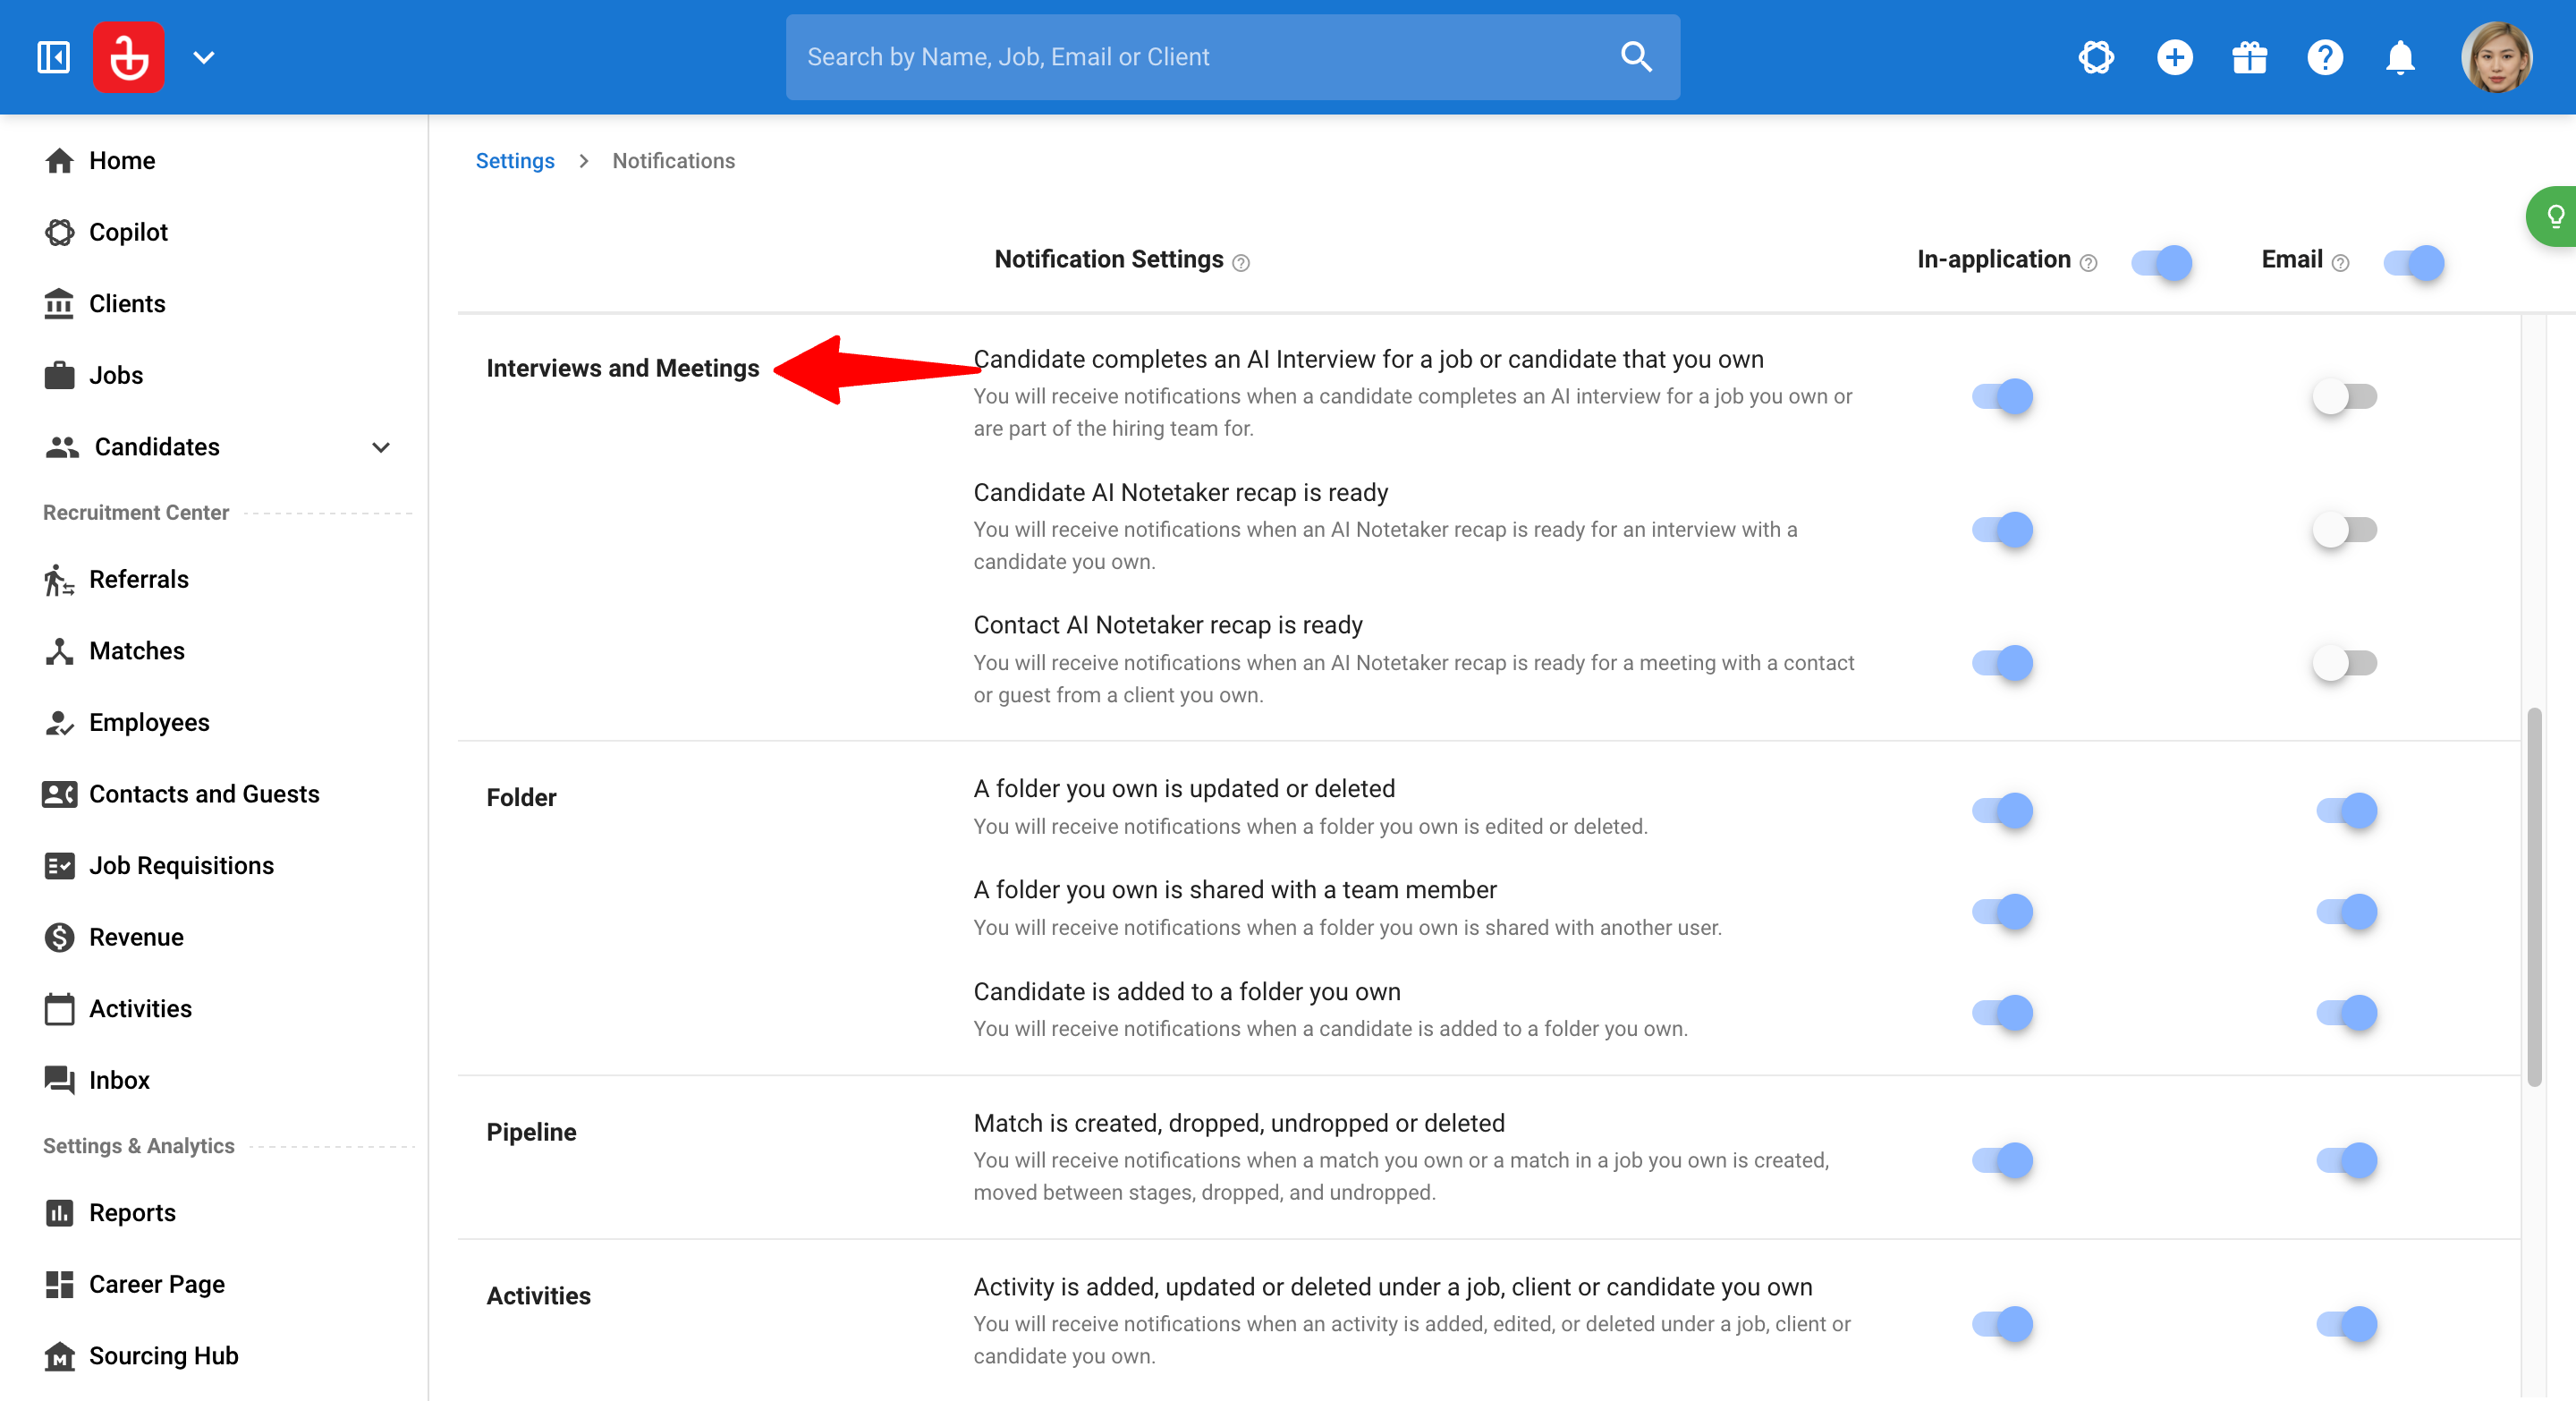Open the gift icon in the top bar
This screenshot has width=2576, height=1401.
(2249, 57)
